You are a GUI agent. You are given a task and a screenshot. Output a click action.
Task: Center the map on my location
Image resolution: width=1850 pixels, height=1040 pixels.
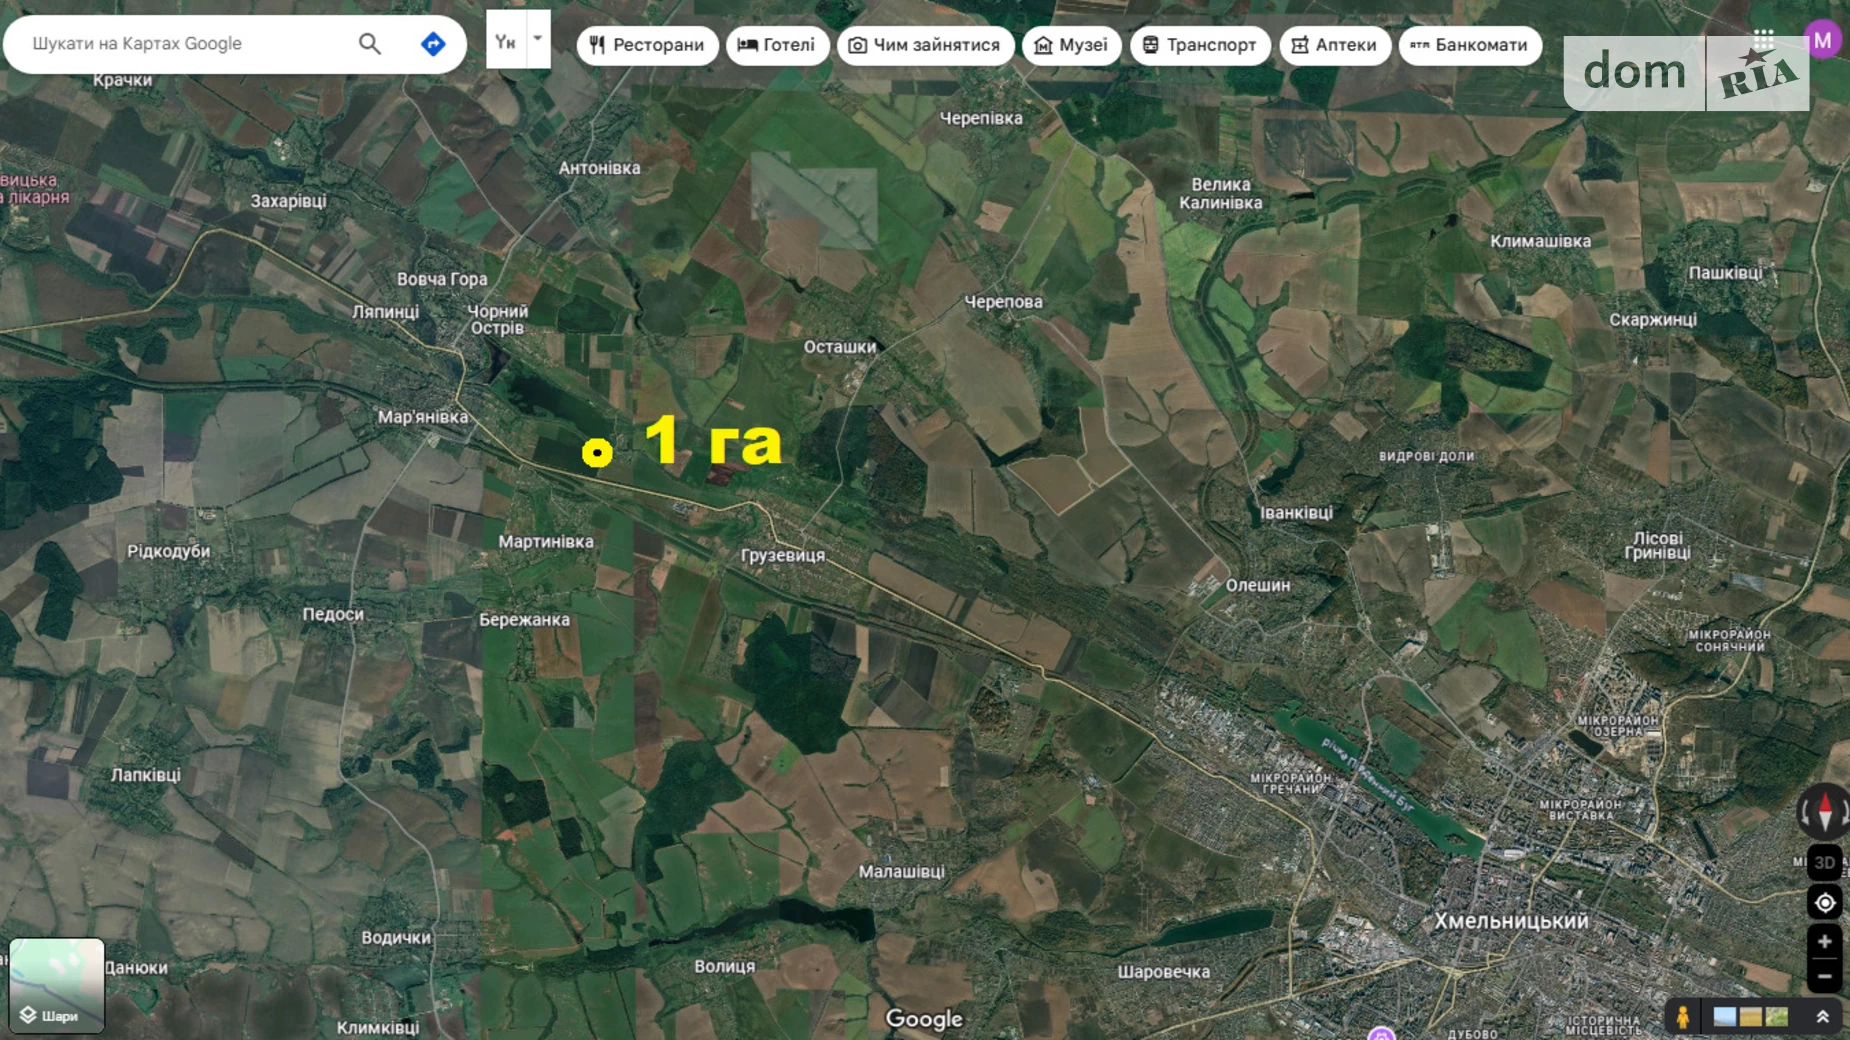(1824, 903)
